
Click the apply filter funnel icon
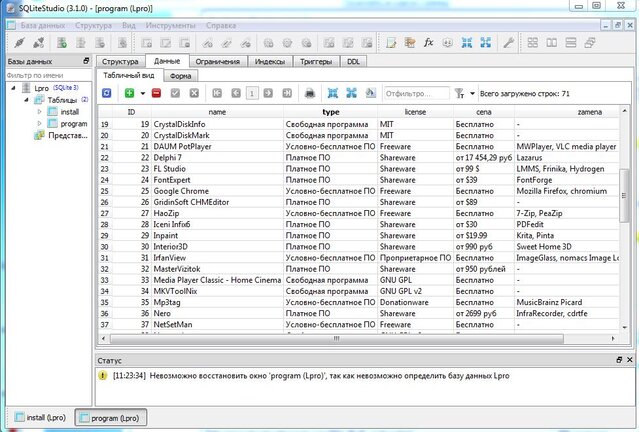[x=459, y=93]
